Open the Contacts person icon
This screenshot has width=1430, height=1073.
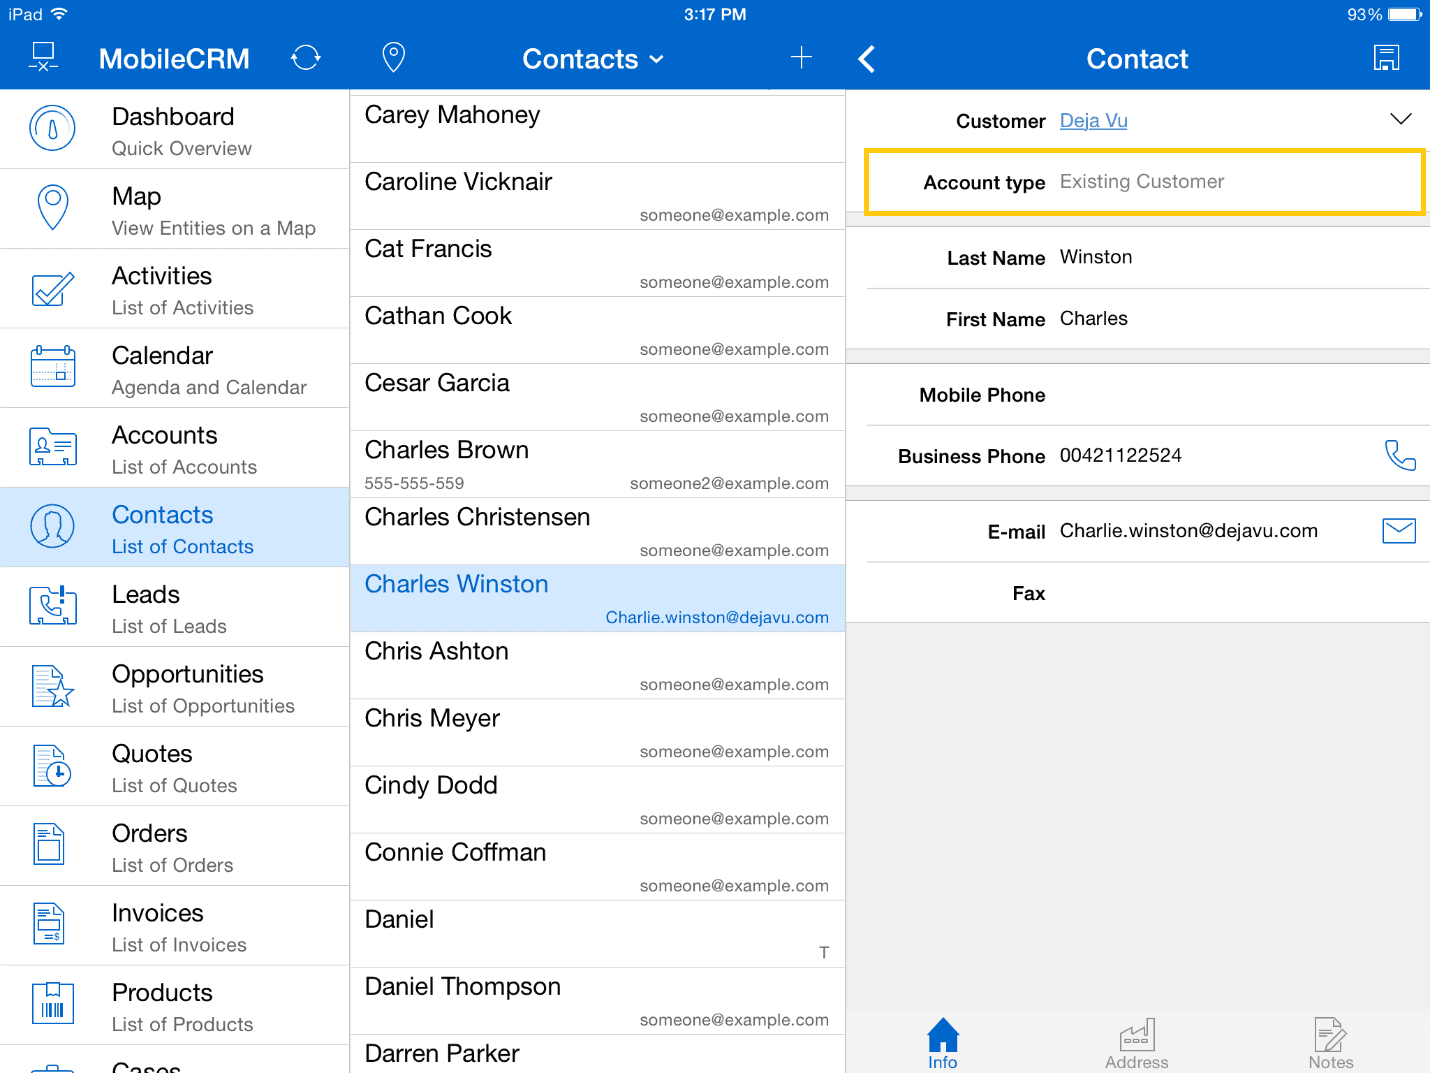[x=52, y=526]
